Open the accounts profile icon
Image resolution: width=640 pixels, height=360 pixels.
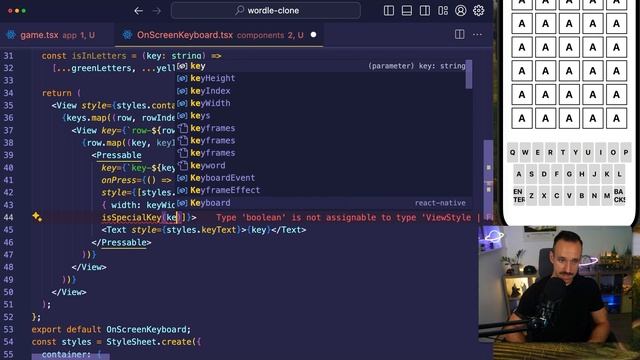coord(461,11)
